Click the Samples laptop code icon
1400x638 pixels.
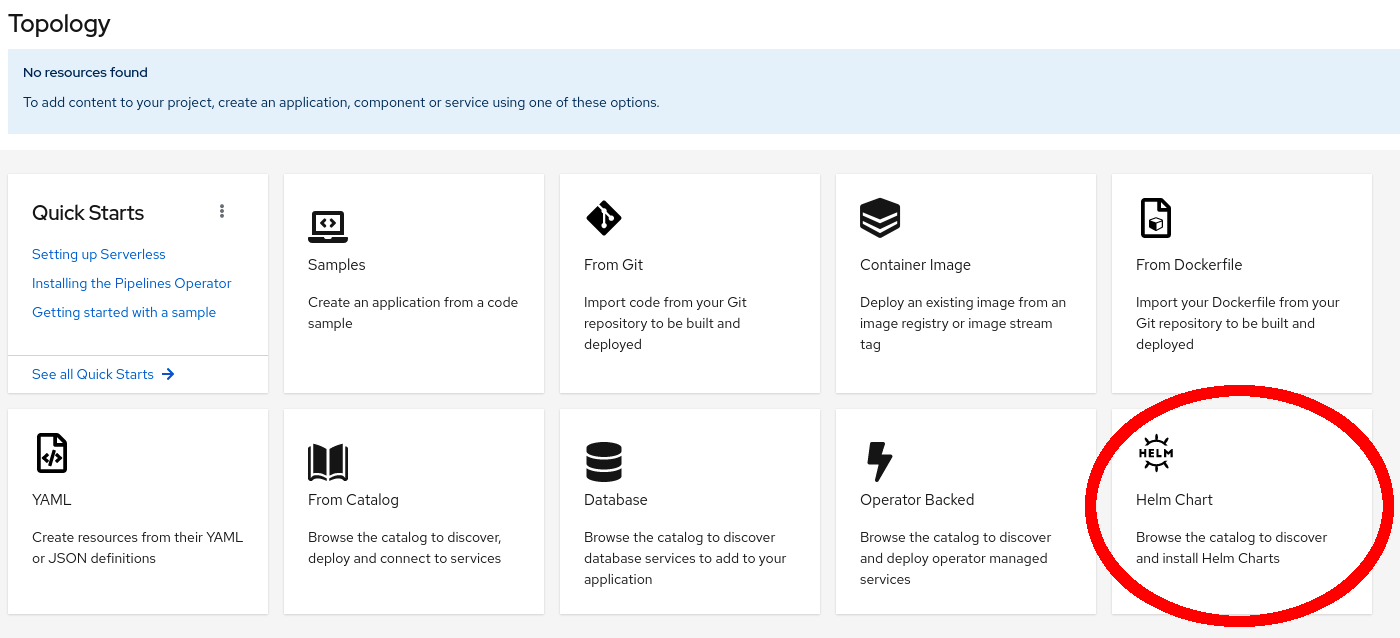pos(328,226)
